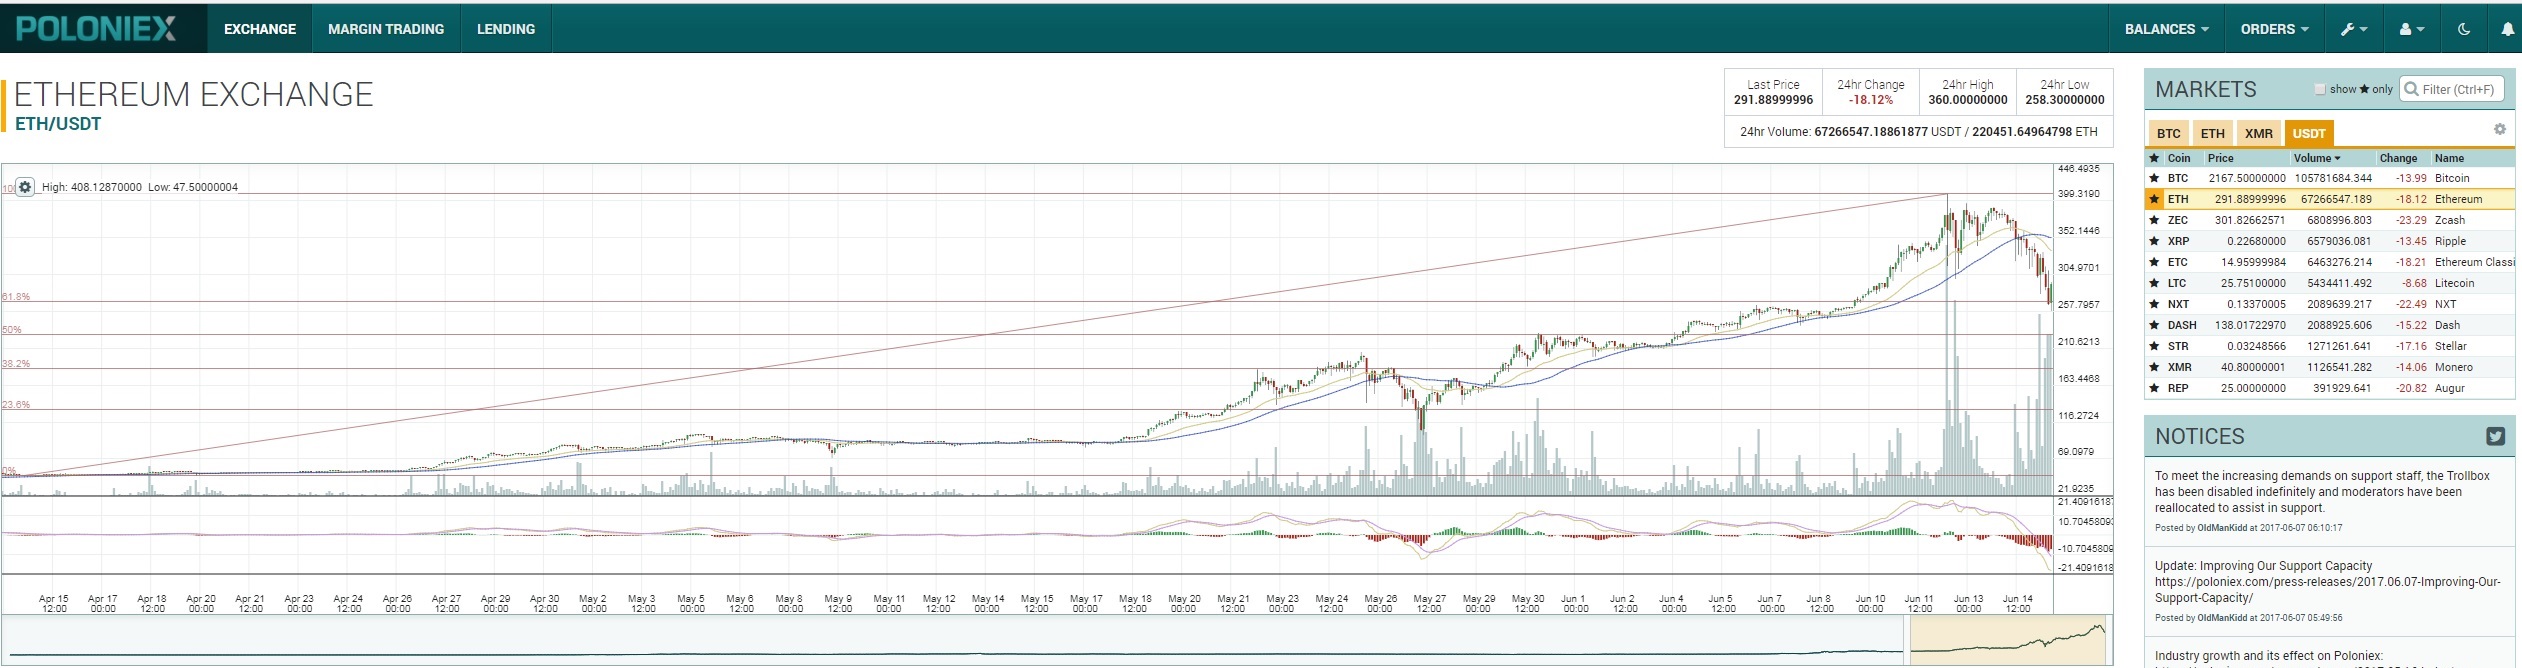2522x668 pixels.
Task: Toggle the star for the NXT row
Action: 2154,304
